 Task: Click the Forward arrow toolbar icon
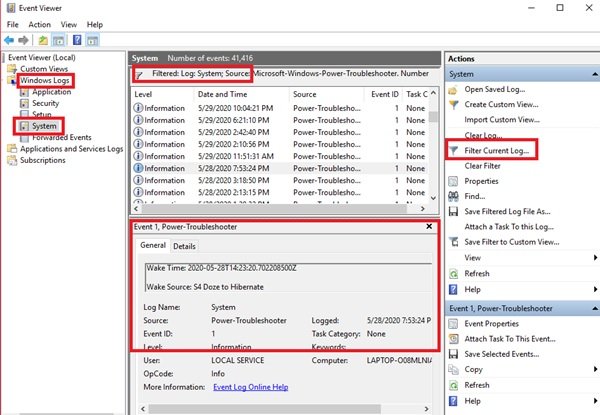point(23,40)
